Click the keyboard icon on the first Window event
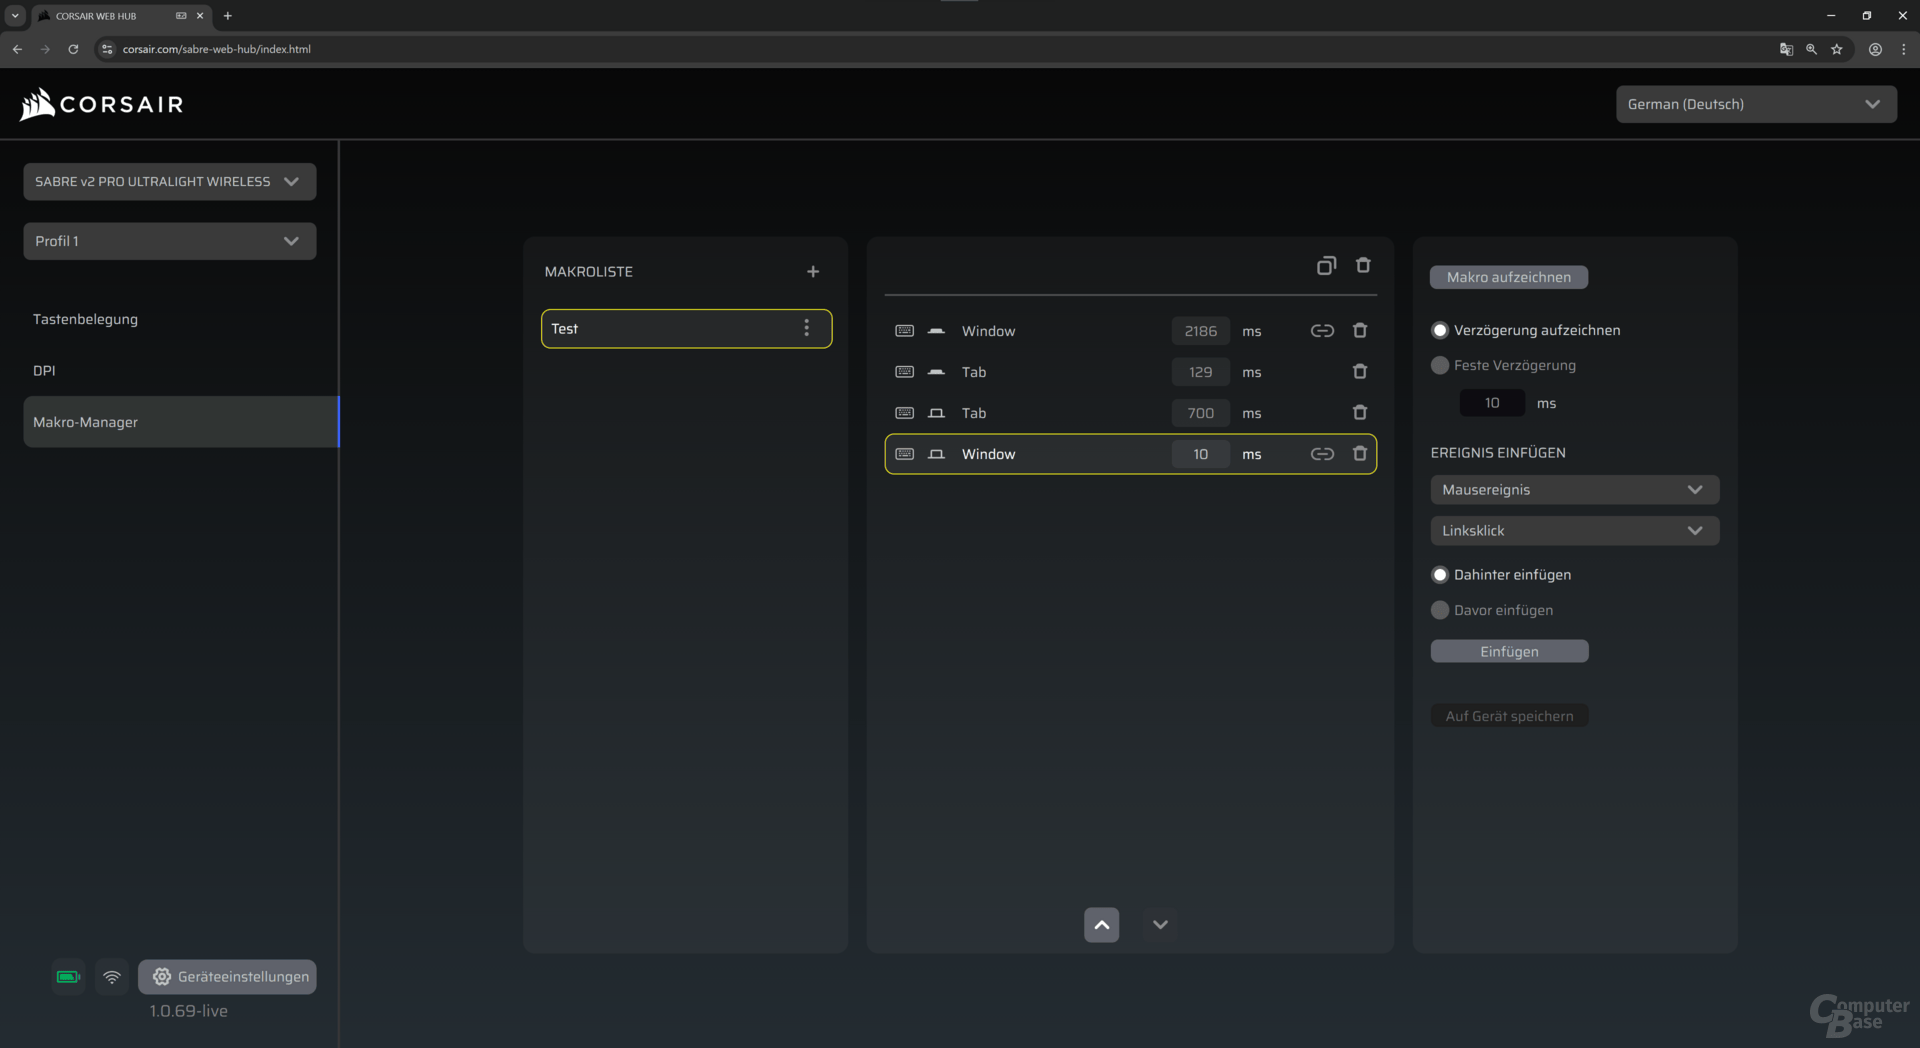Image resolution: width=1920 pixels, height=1048 pixels. point(904,330)
